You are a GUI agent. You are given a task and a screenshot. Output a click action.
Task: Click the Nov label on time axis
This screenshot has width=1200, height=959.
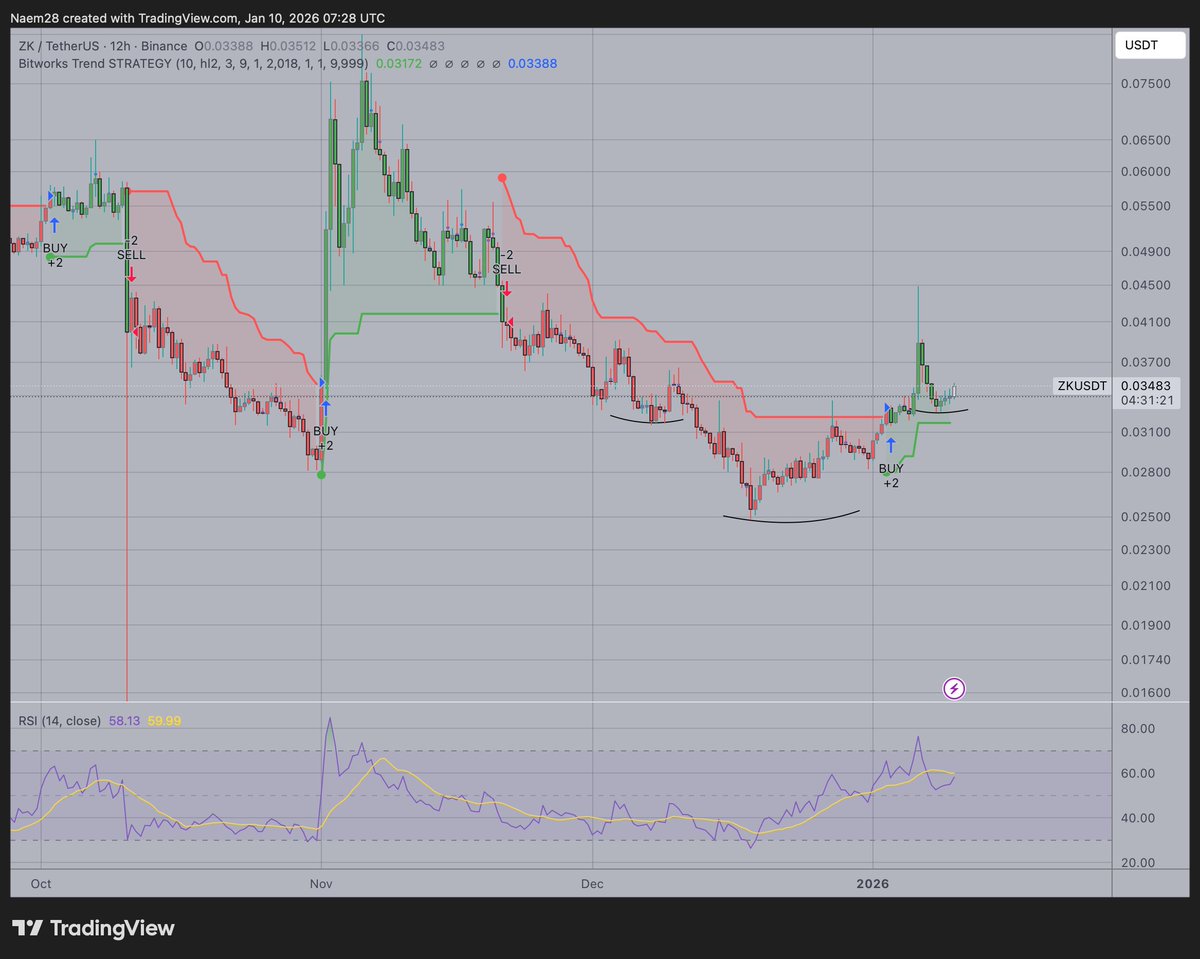(x=321, y=884)
